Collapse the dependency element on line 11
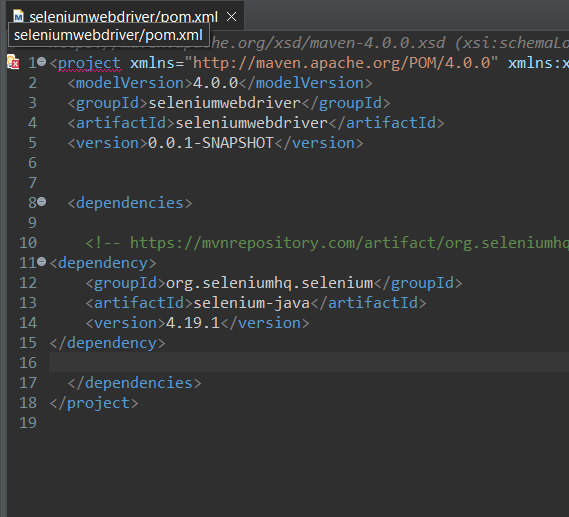 [42, 261]
